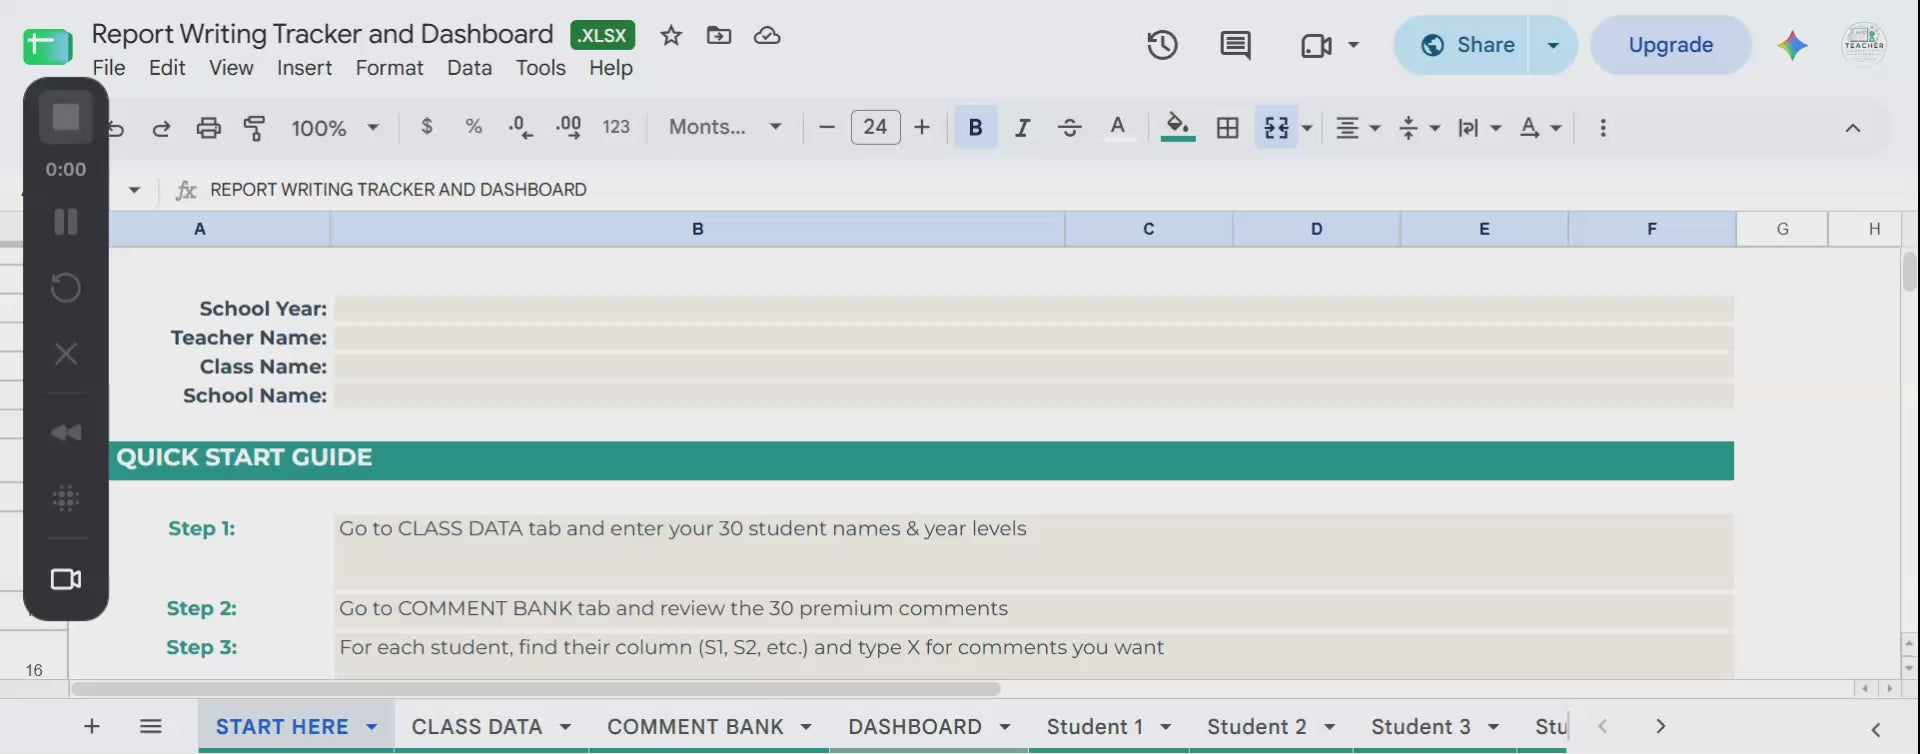This screenshot has height=754, width=1920.
Task: Switch to DASHBOARD sheet tab
Action: (x=915, y=727)
